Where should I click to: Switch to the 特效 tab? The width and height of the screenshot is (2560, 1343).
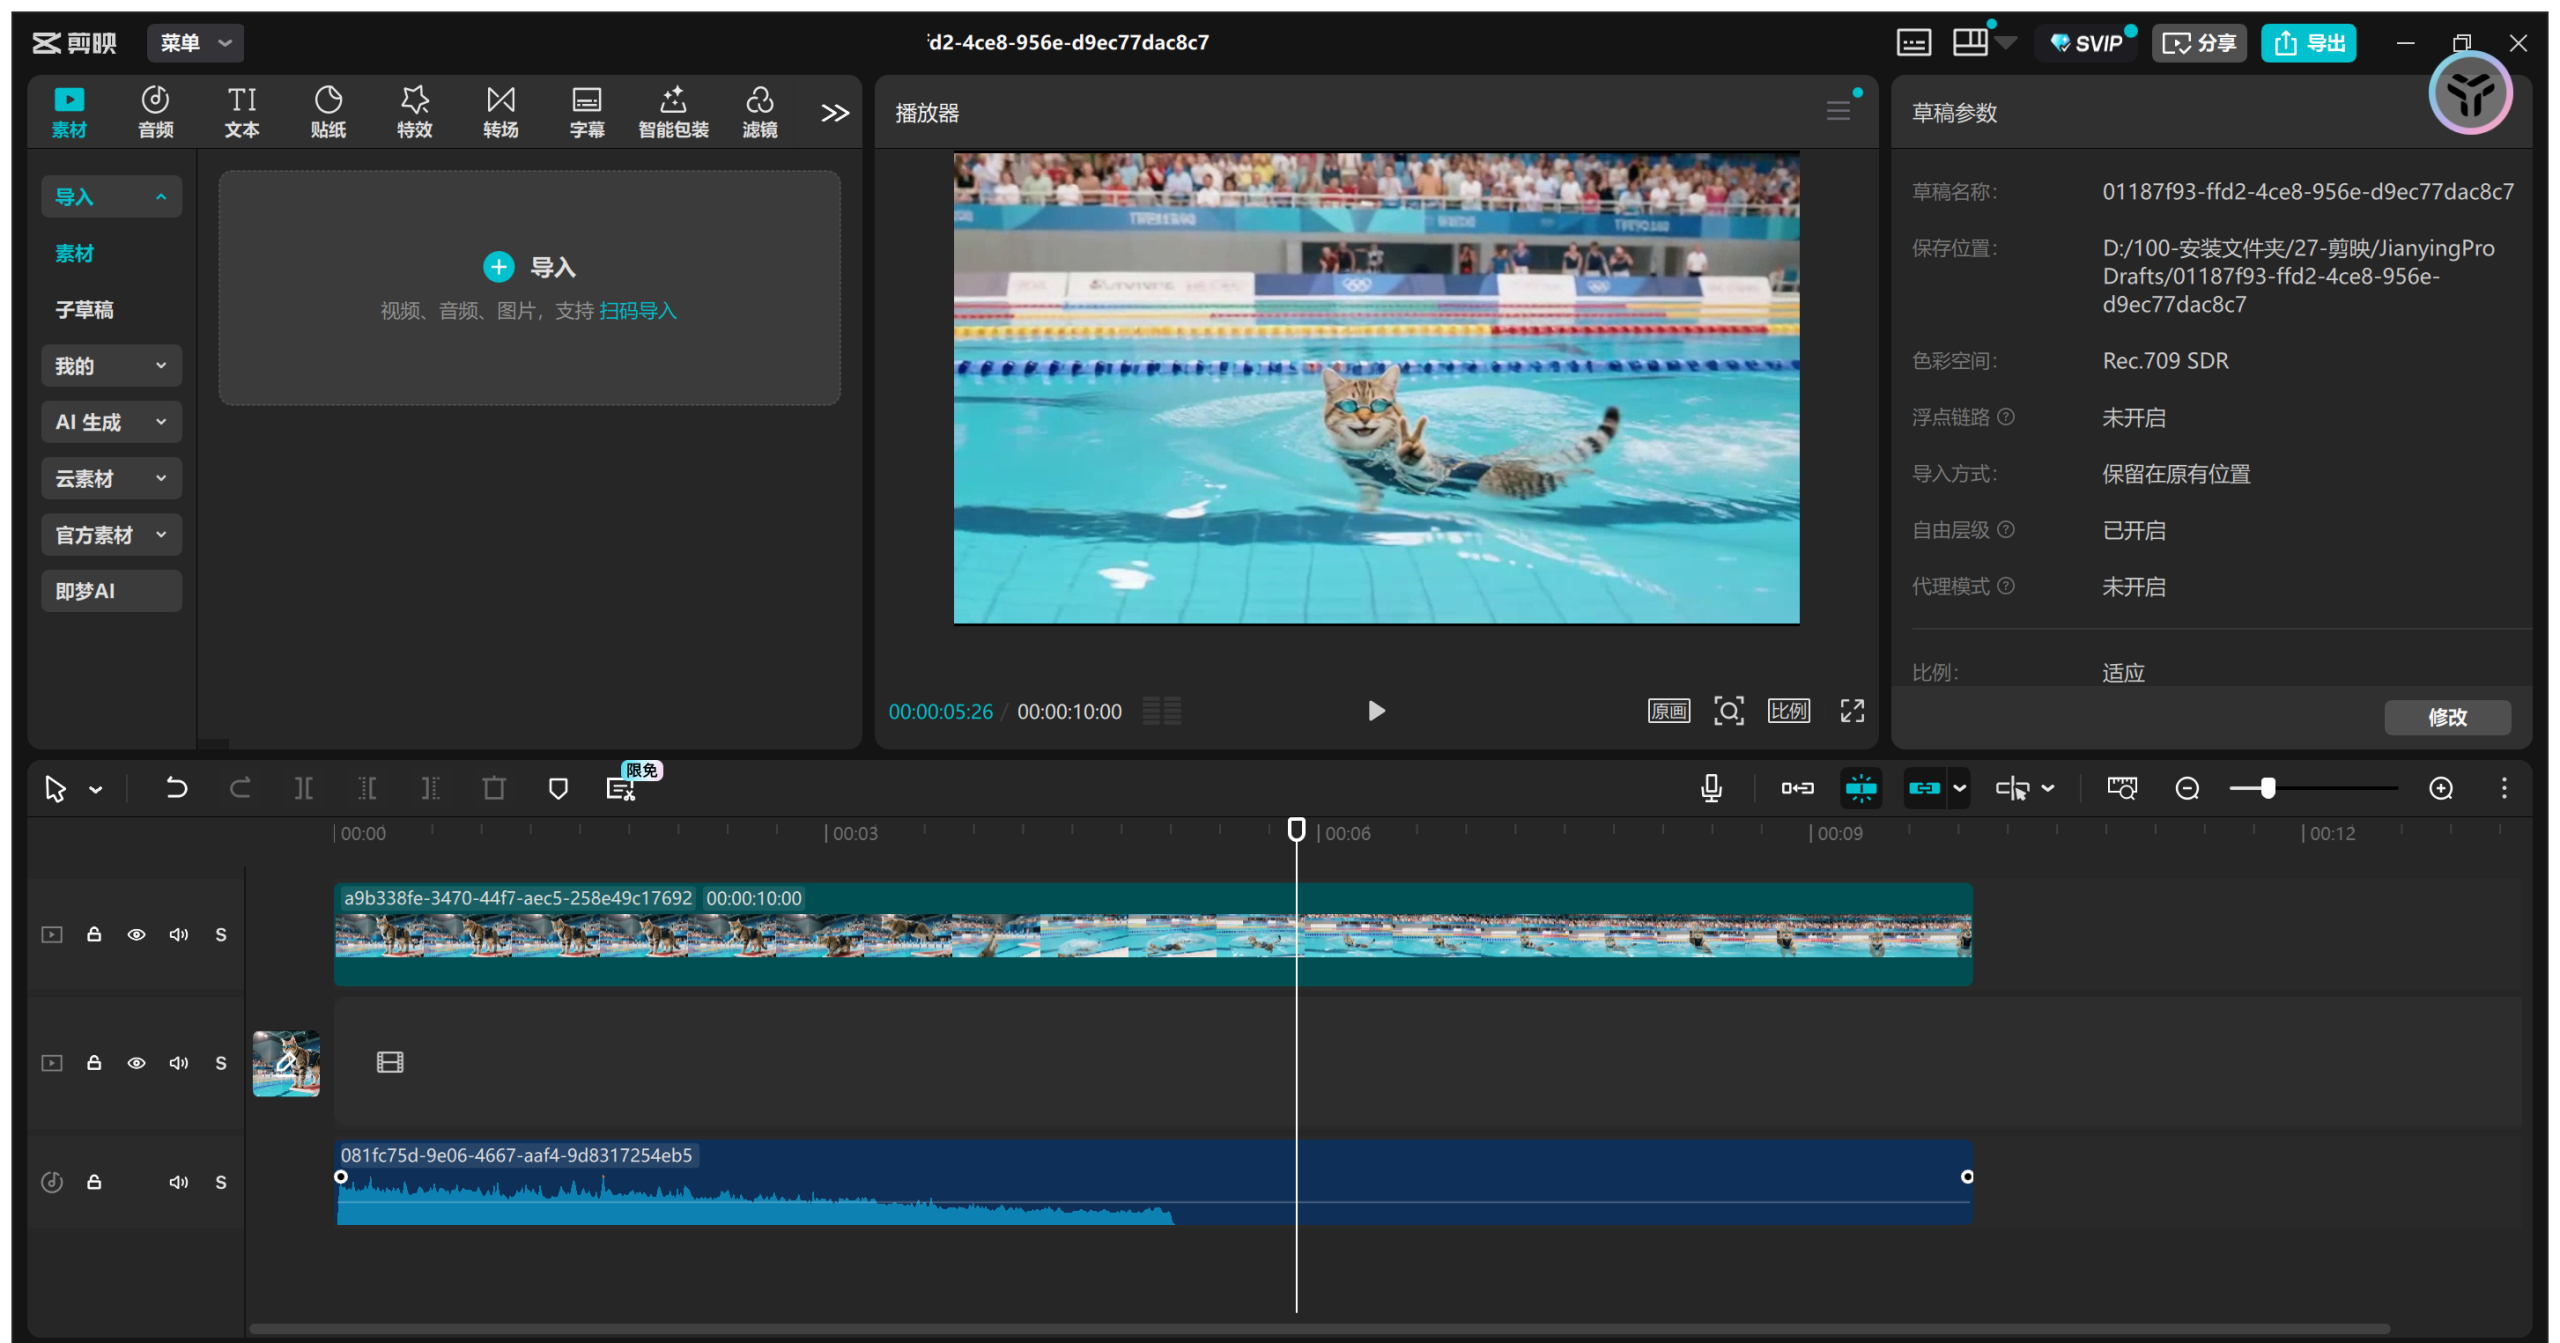point(414,111)
